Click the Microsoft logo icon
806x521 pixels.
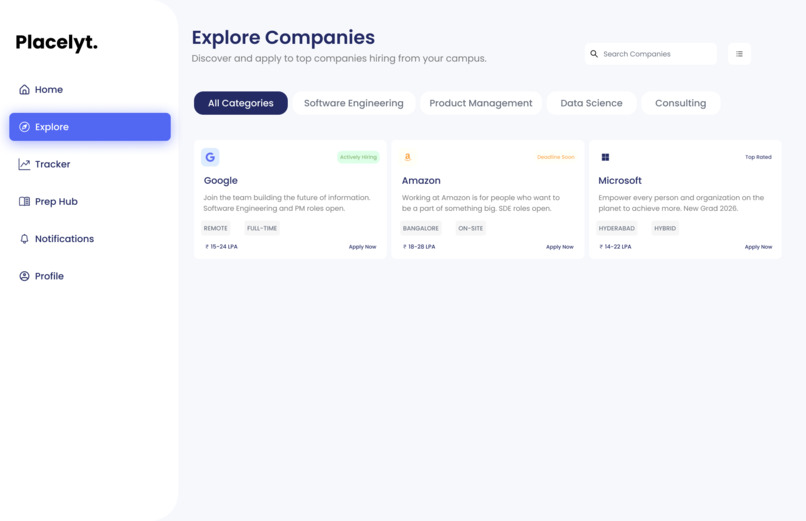tap(606, 157)
